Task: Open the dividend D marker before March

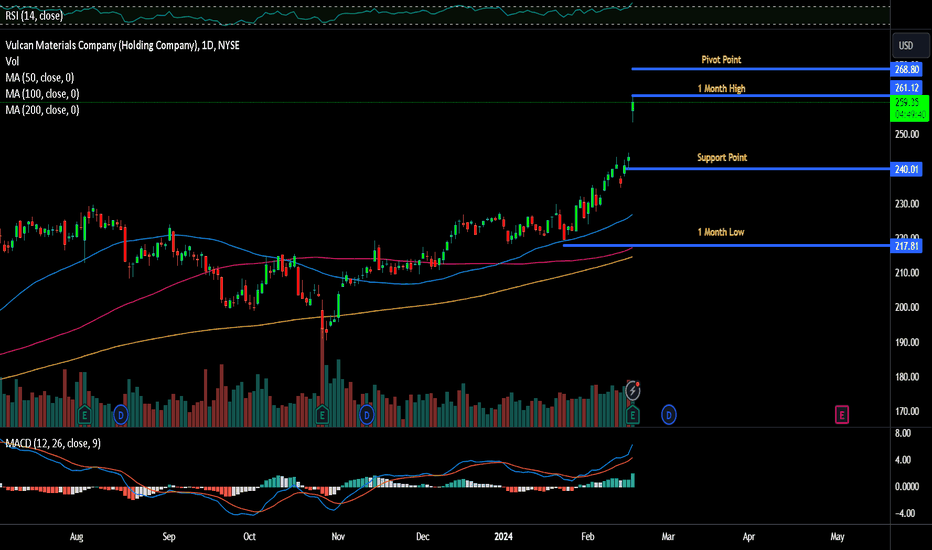Action: tap(669, 414)
